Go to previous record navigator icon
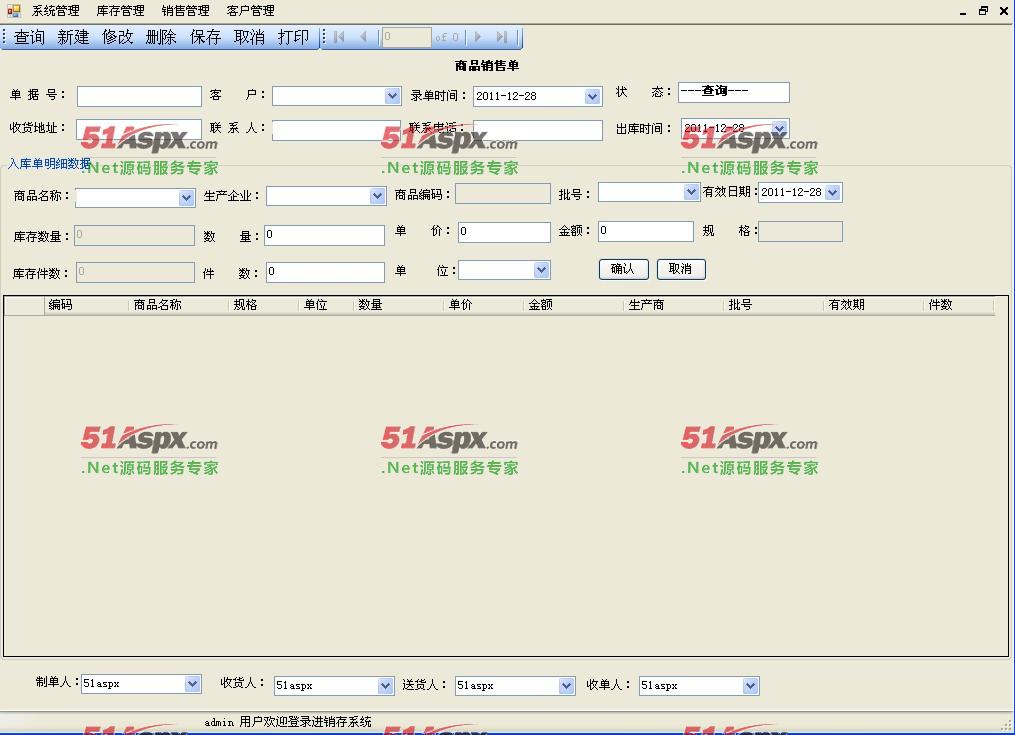This screenshot has height=735, width=1015. [x=363, y=38]
